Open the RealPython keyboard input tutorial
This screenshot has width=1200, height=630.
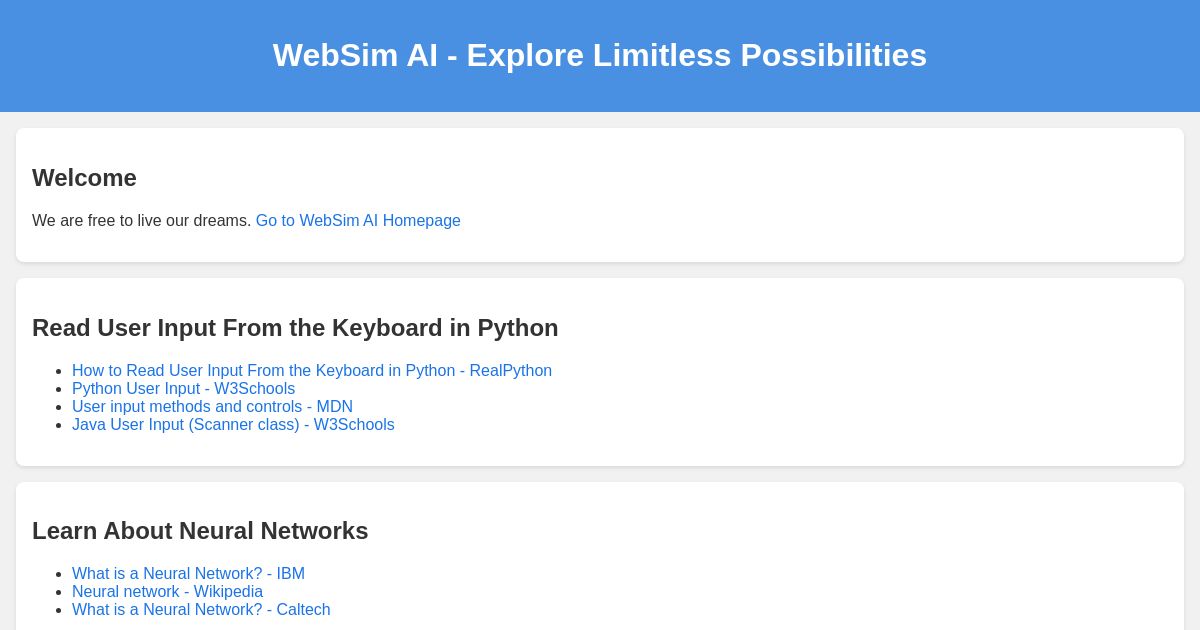coord(312,370)
